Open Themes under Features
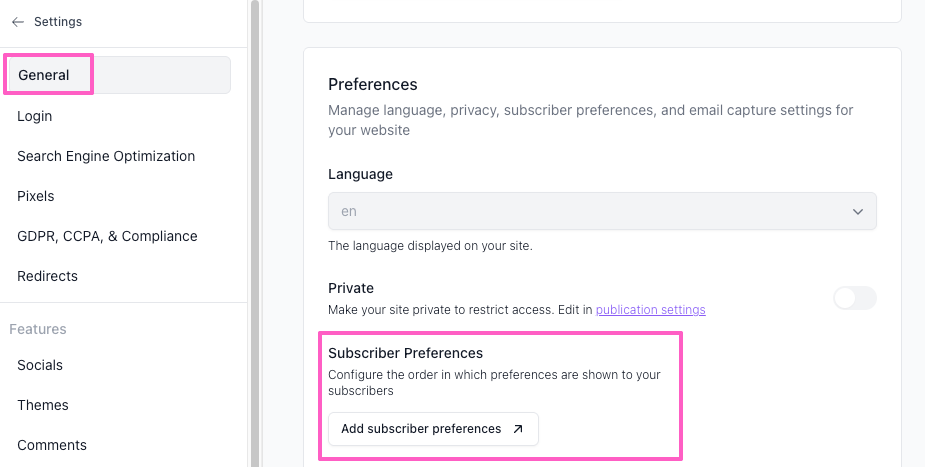Image resolution: width=925 pixels, height=467 pixels. pos(43,405)
